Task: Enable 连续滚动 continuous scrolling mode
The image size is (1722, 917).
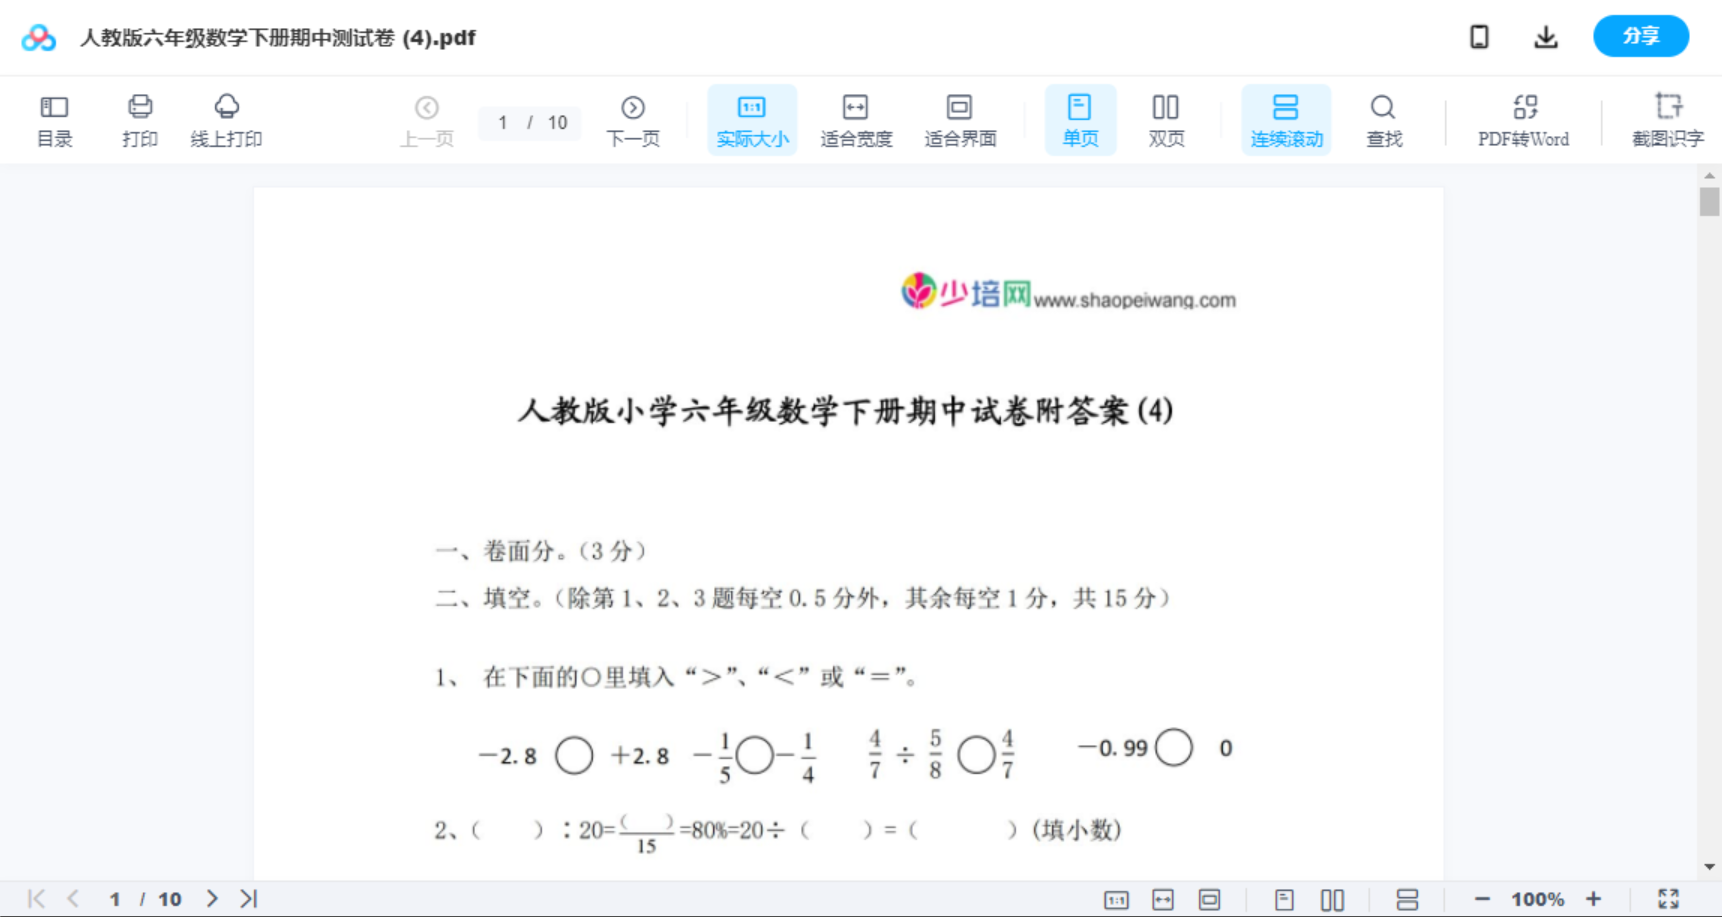Action: pyautogui.click(x=1286, y=119)
